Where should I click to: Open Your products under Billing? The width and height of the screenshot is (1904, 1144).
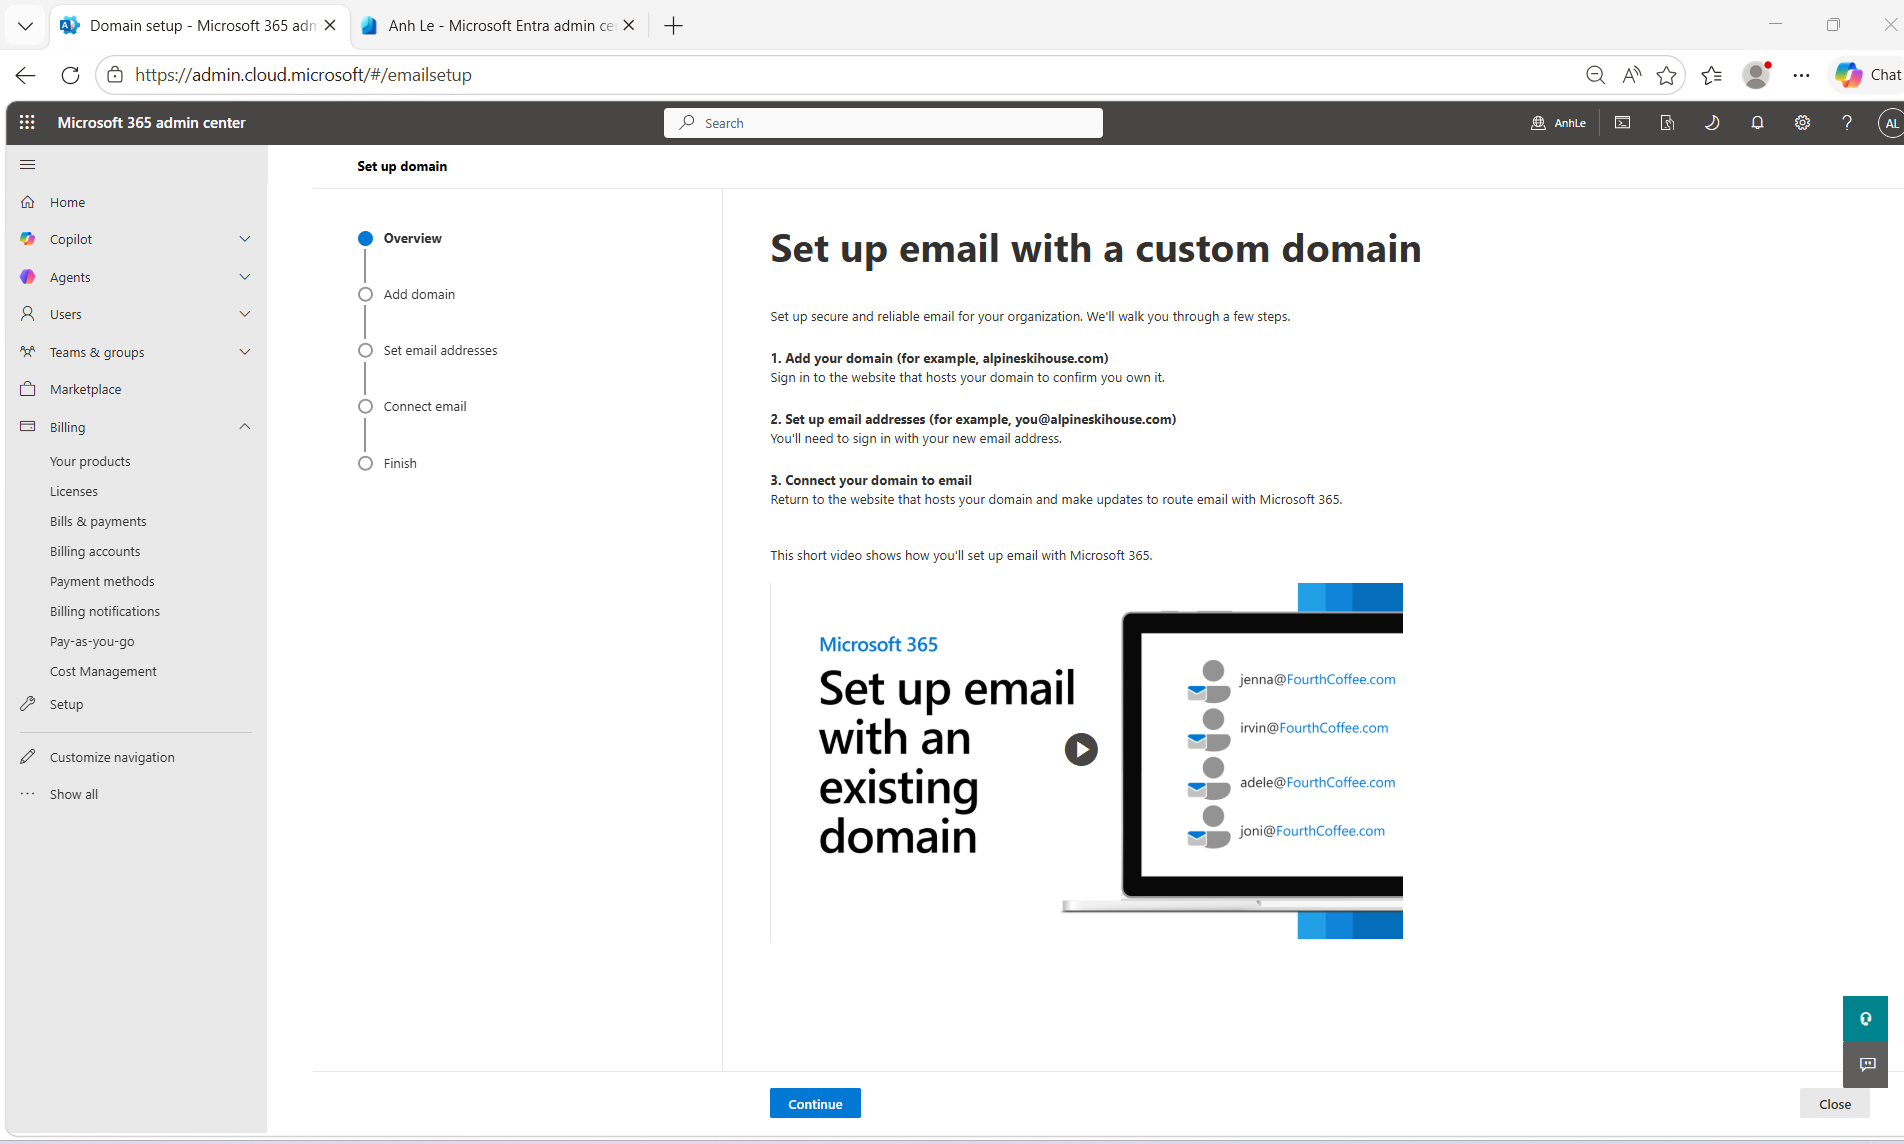[90, 461]
